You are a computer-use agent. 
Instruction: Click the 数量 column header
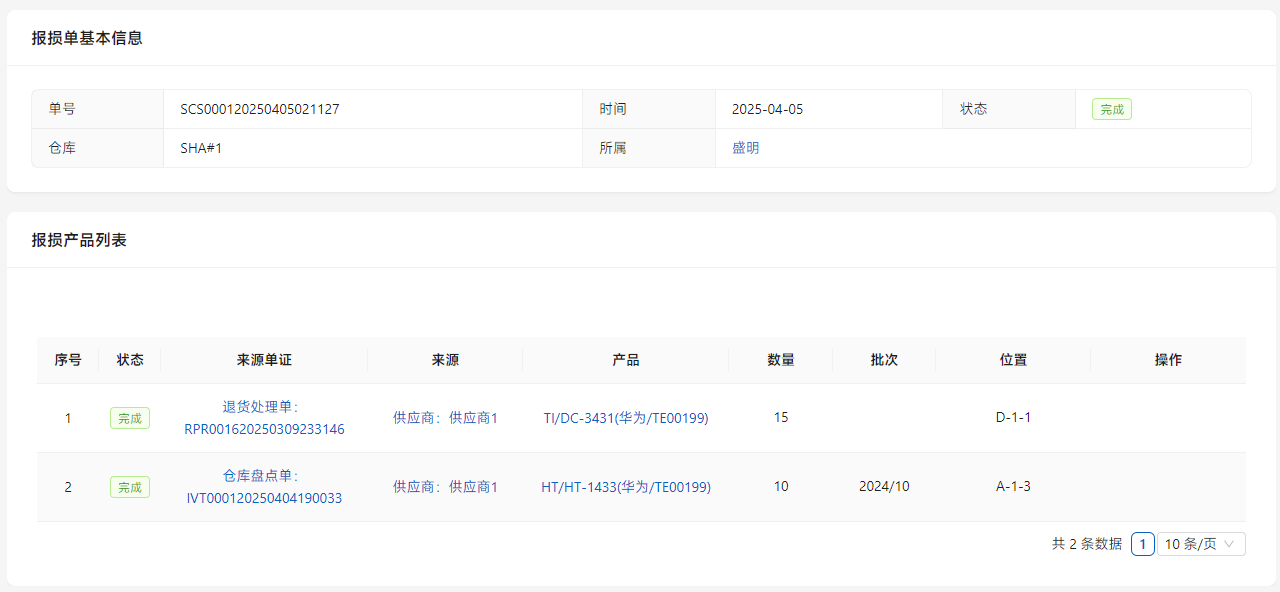(781, 360)
